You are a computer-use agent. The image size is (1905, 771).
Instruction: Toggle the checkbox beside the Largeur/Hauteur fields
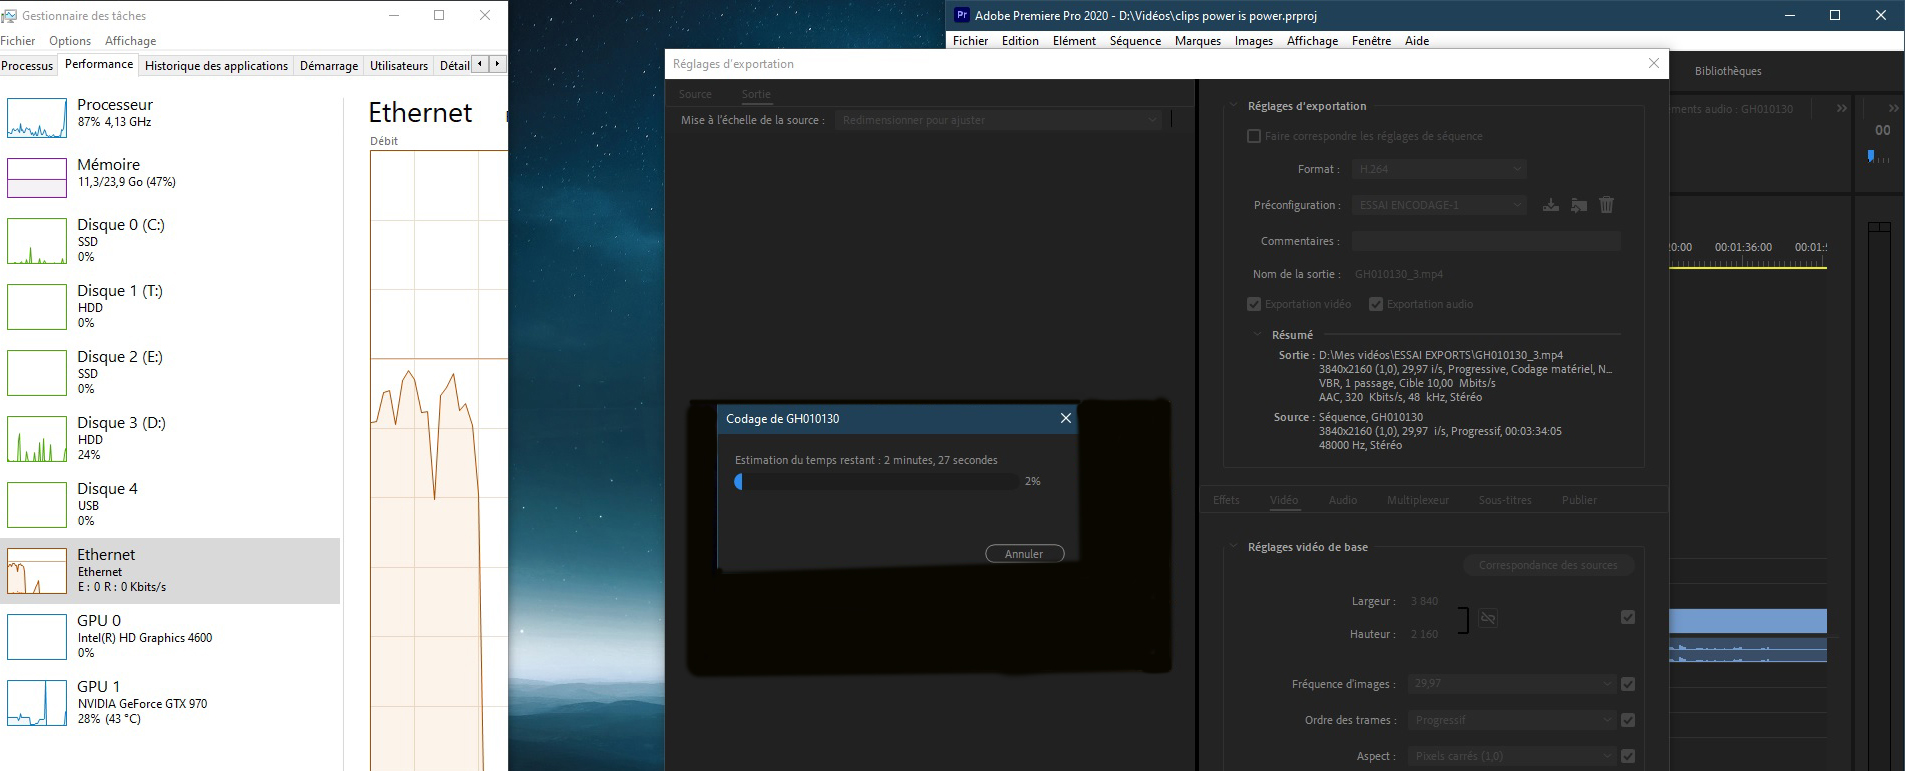(x=1628, y=617)
